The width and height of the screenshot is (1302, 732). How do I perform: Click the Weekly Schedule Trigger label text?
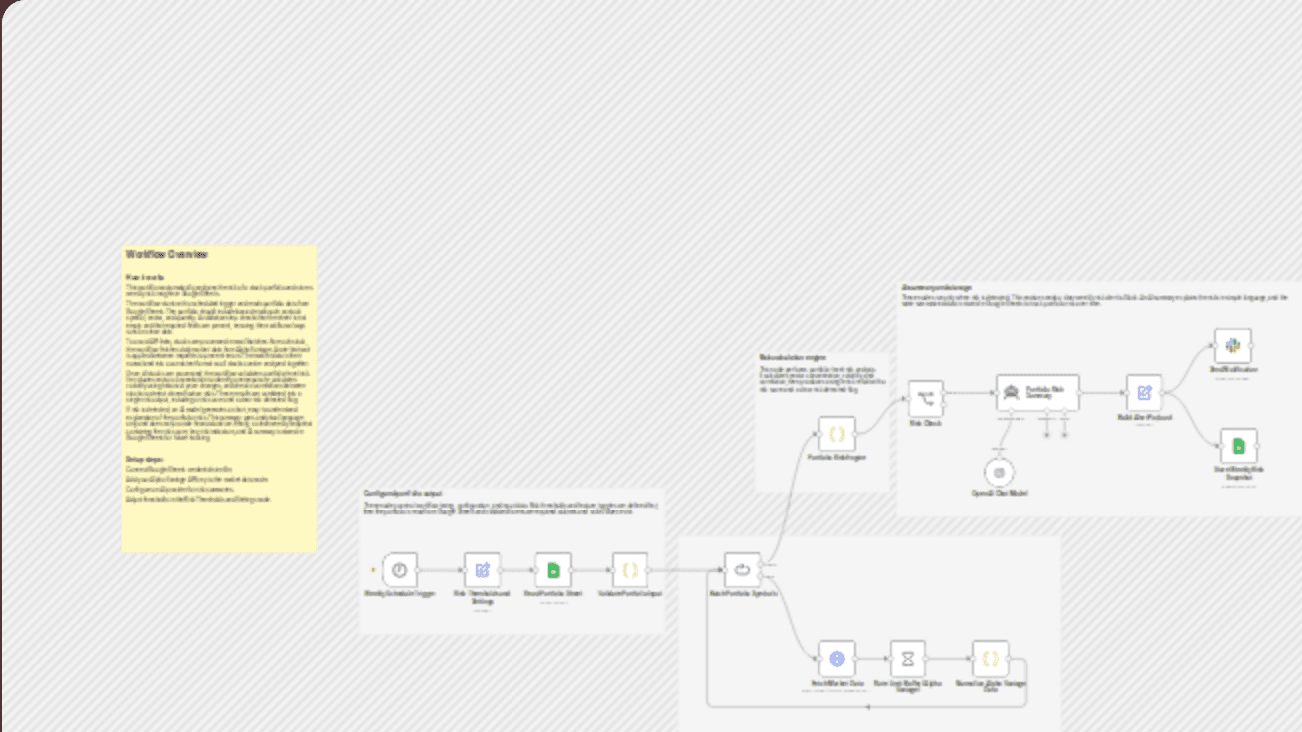[x=399, y=594]
